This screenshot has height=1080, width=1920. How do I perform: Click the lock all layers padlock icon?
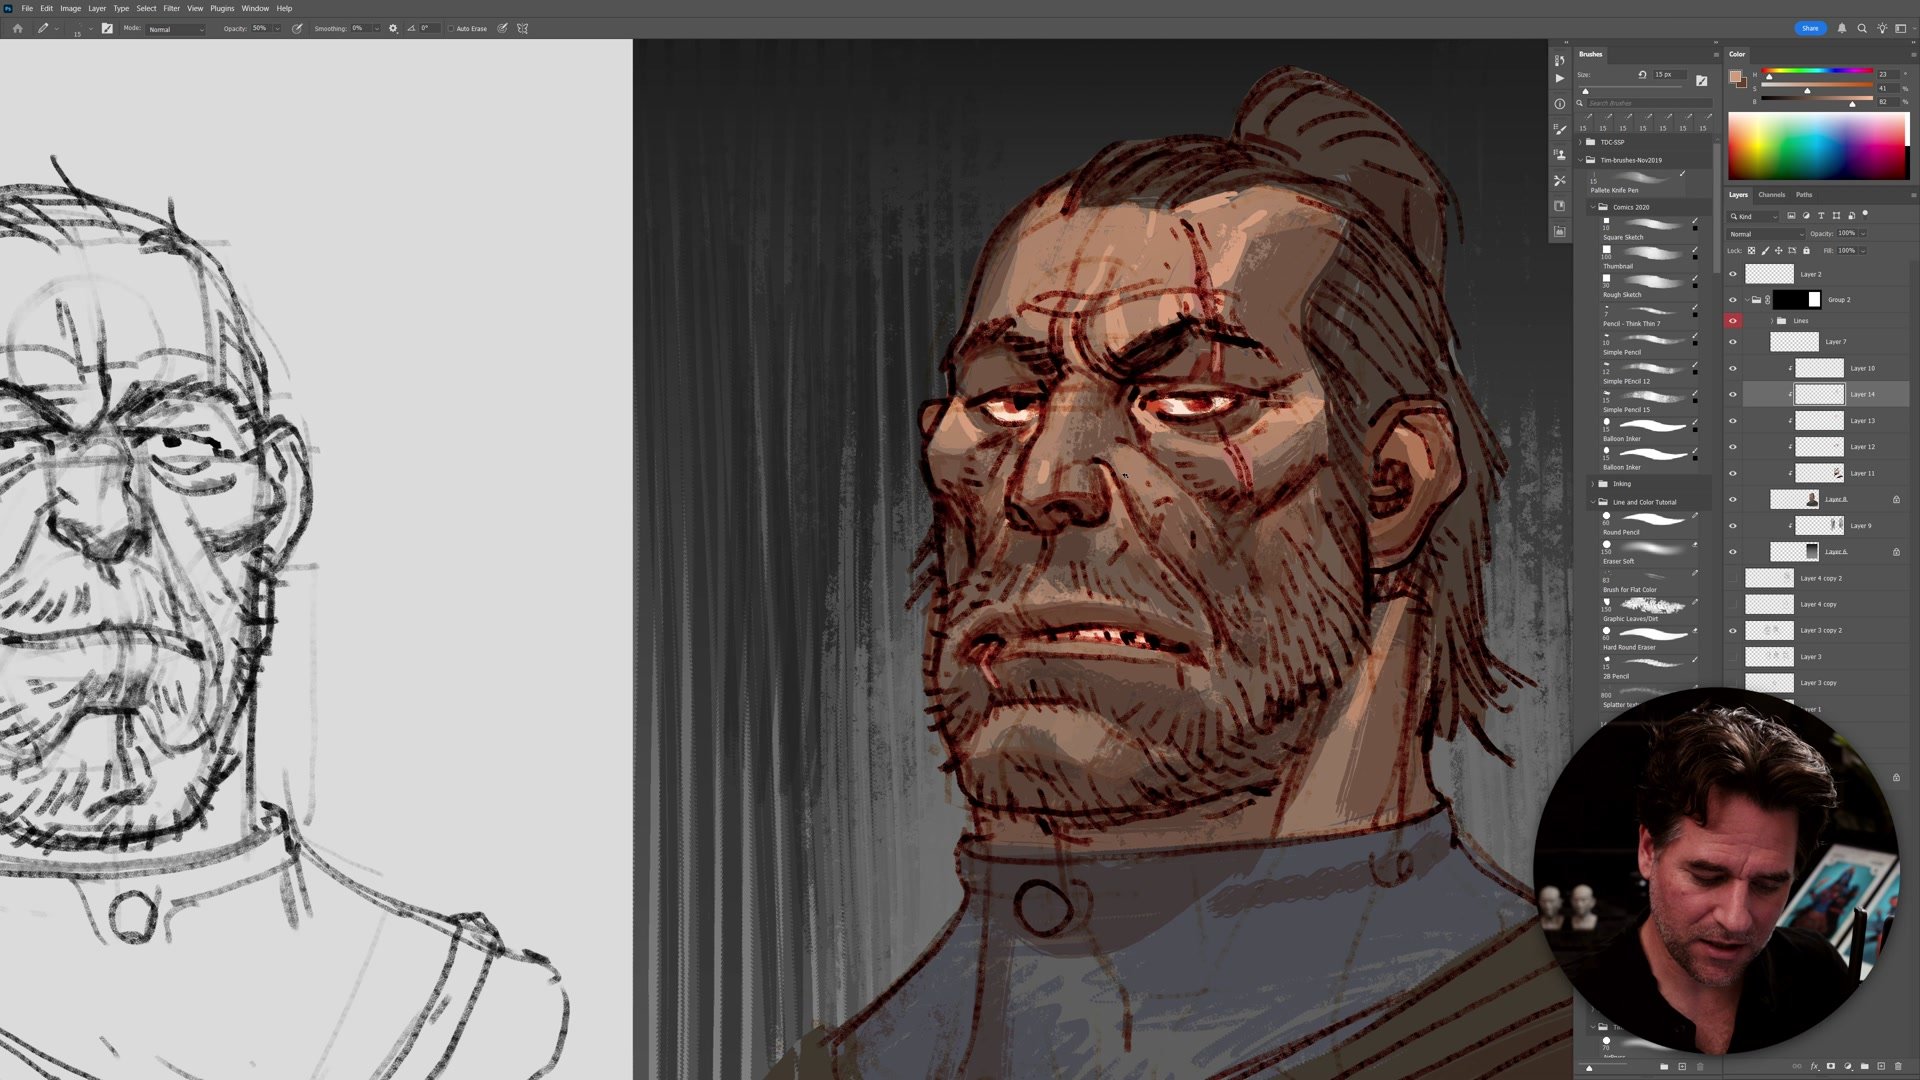tap(1806, 250)
